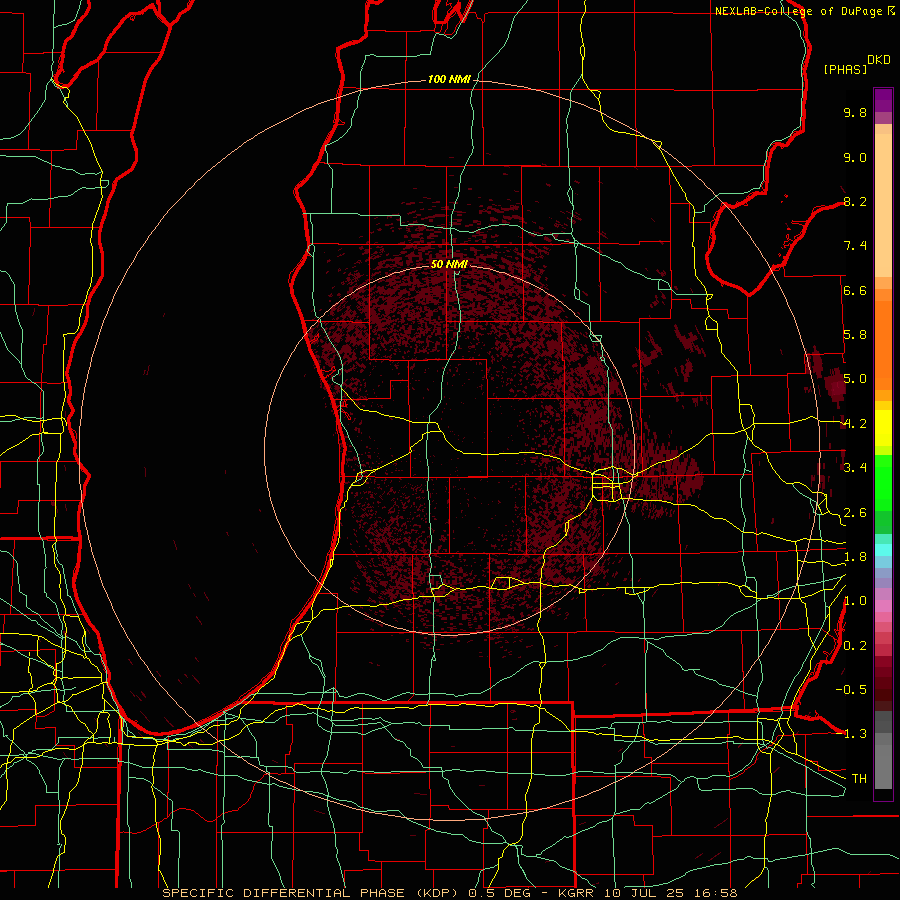Click the TH threshold label
The image size is (900, 900).
coord(859,779)
